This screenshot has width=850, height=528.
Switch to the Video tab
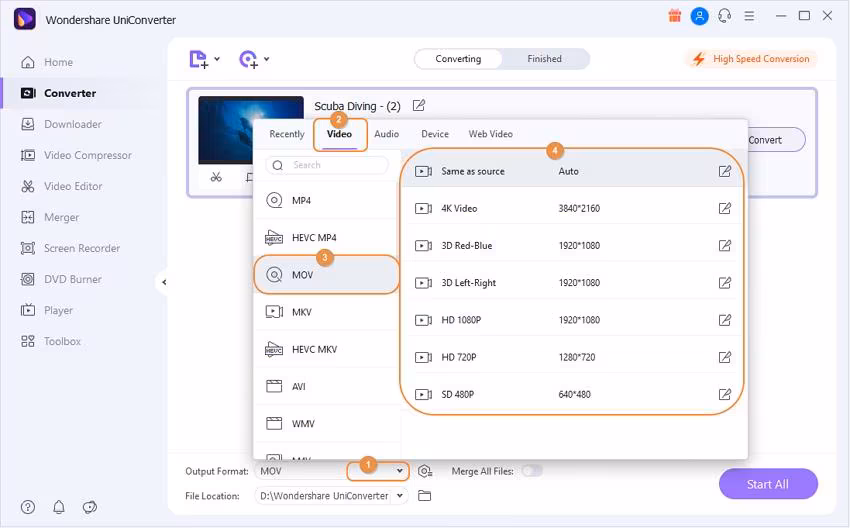(339, 134)
